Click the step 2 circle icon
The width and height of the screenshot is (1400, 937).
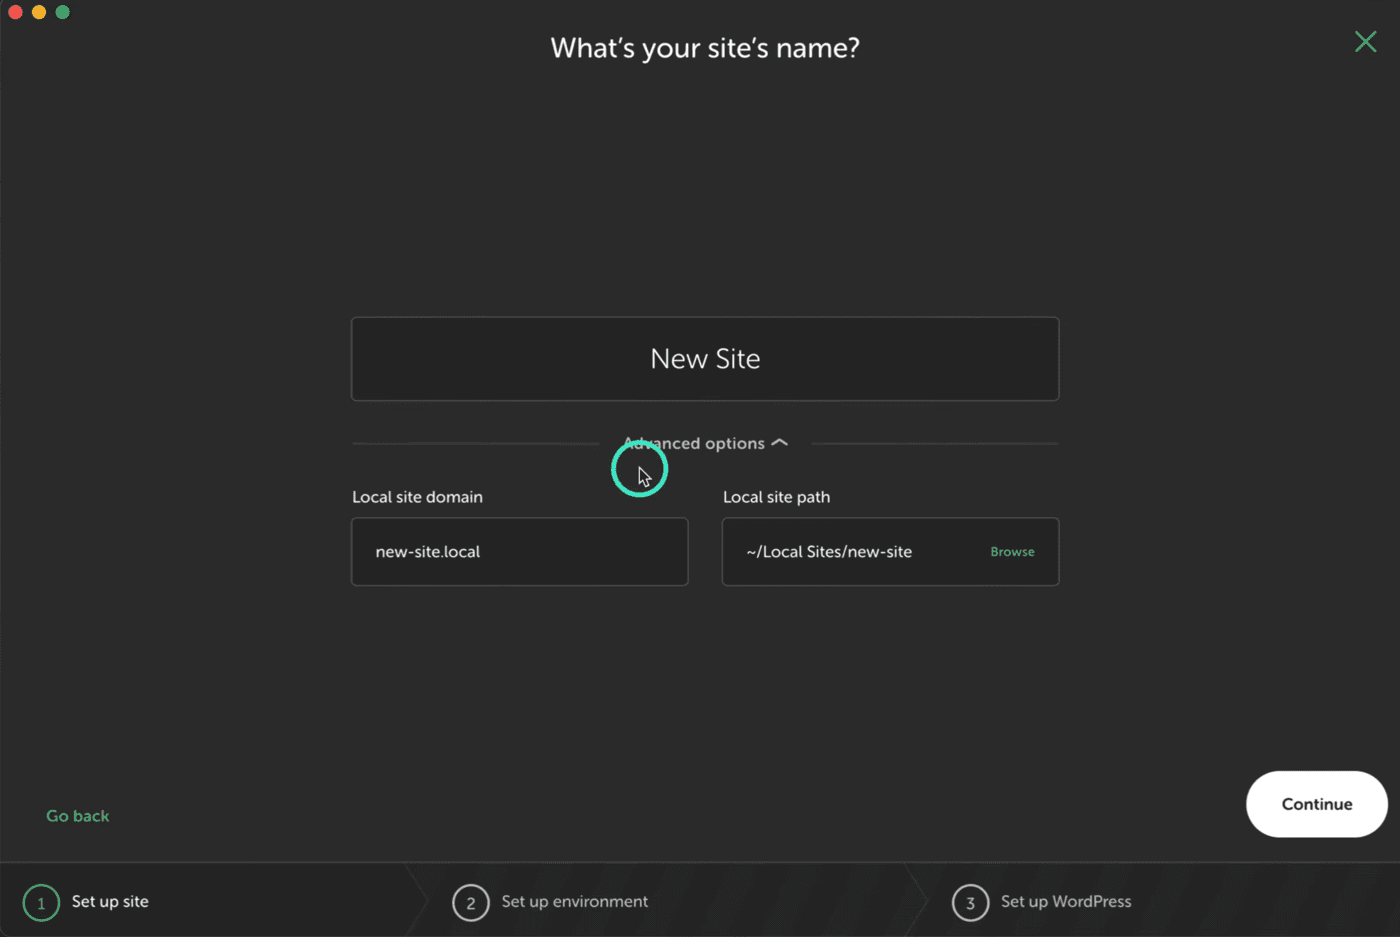click(470, 901)
